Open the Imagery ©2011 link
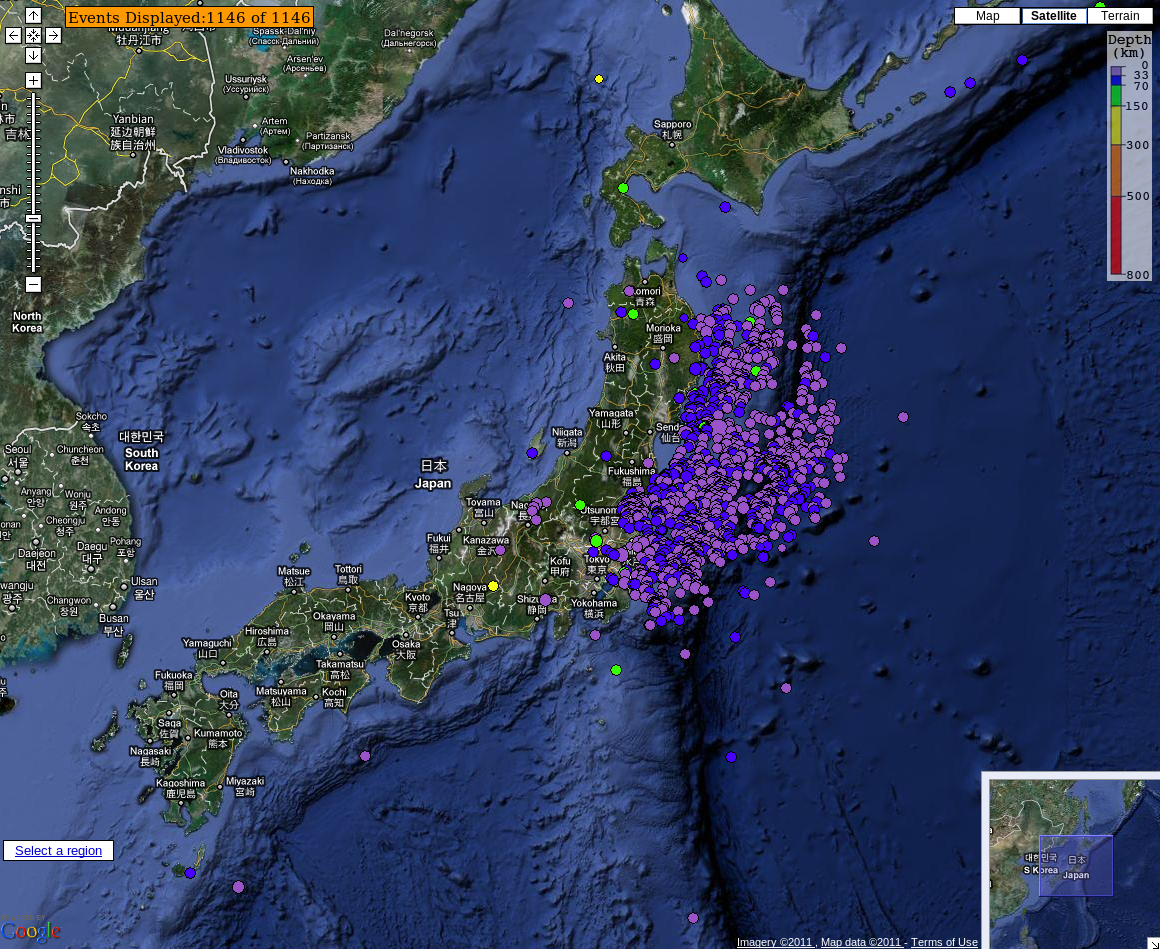Viewport: 1160px width, 949px height. coord(774,942)
